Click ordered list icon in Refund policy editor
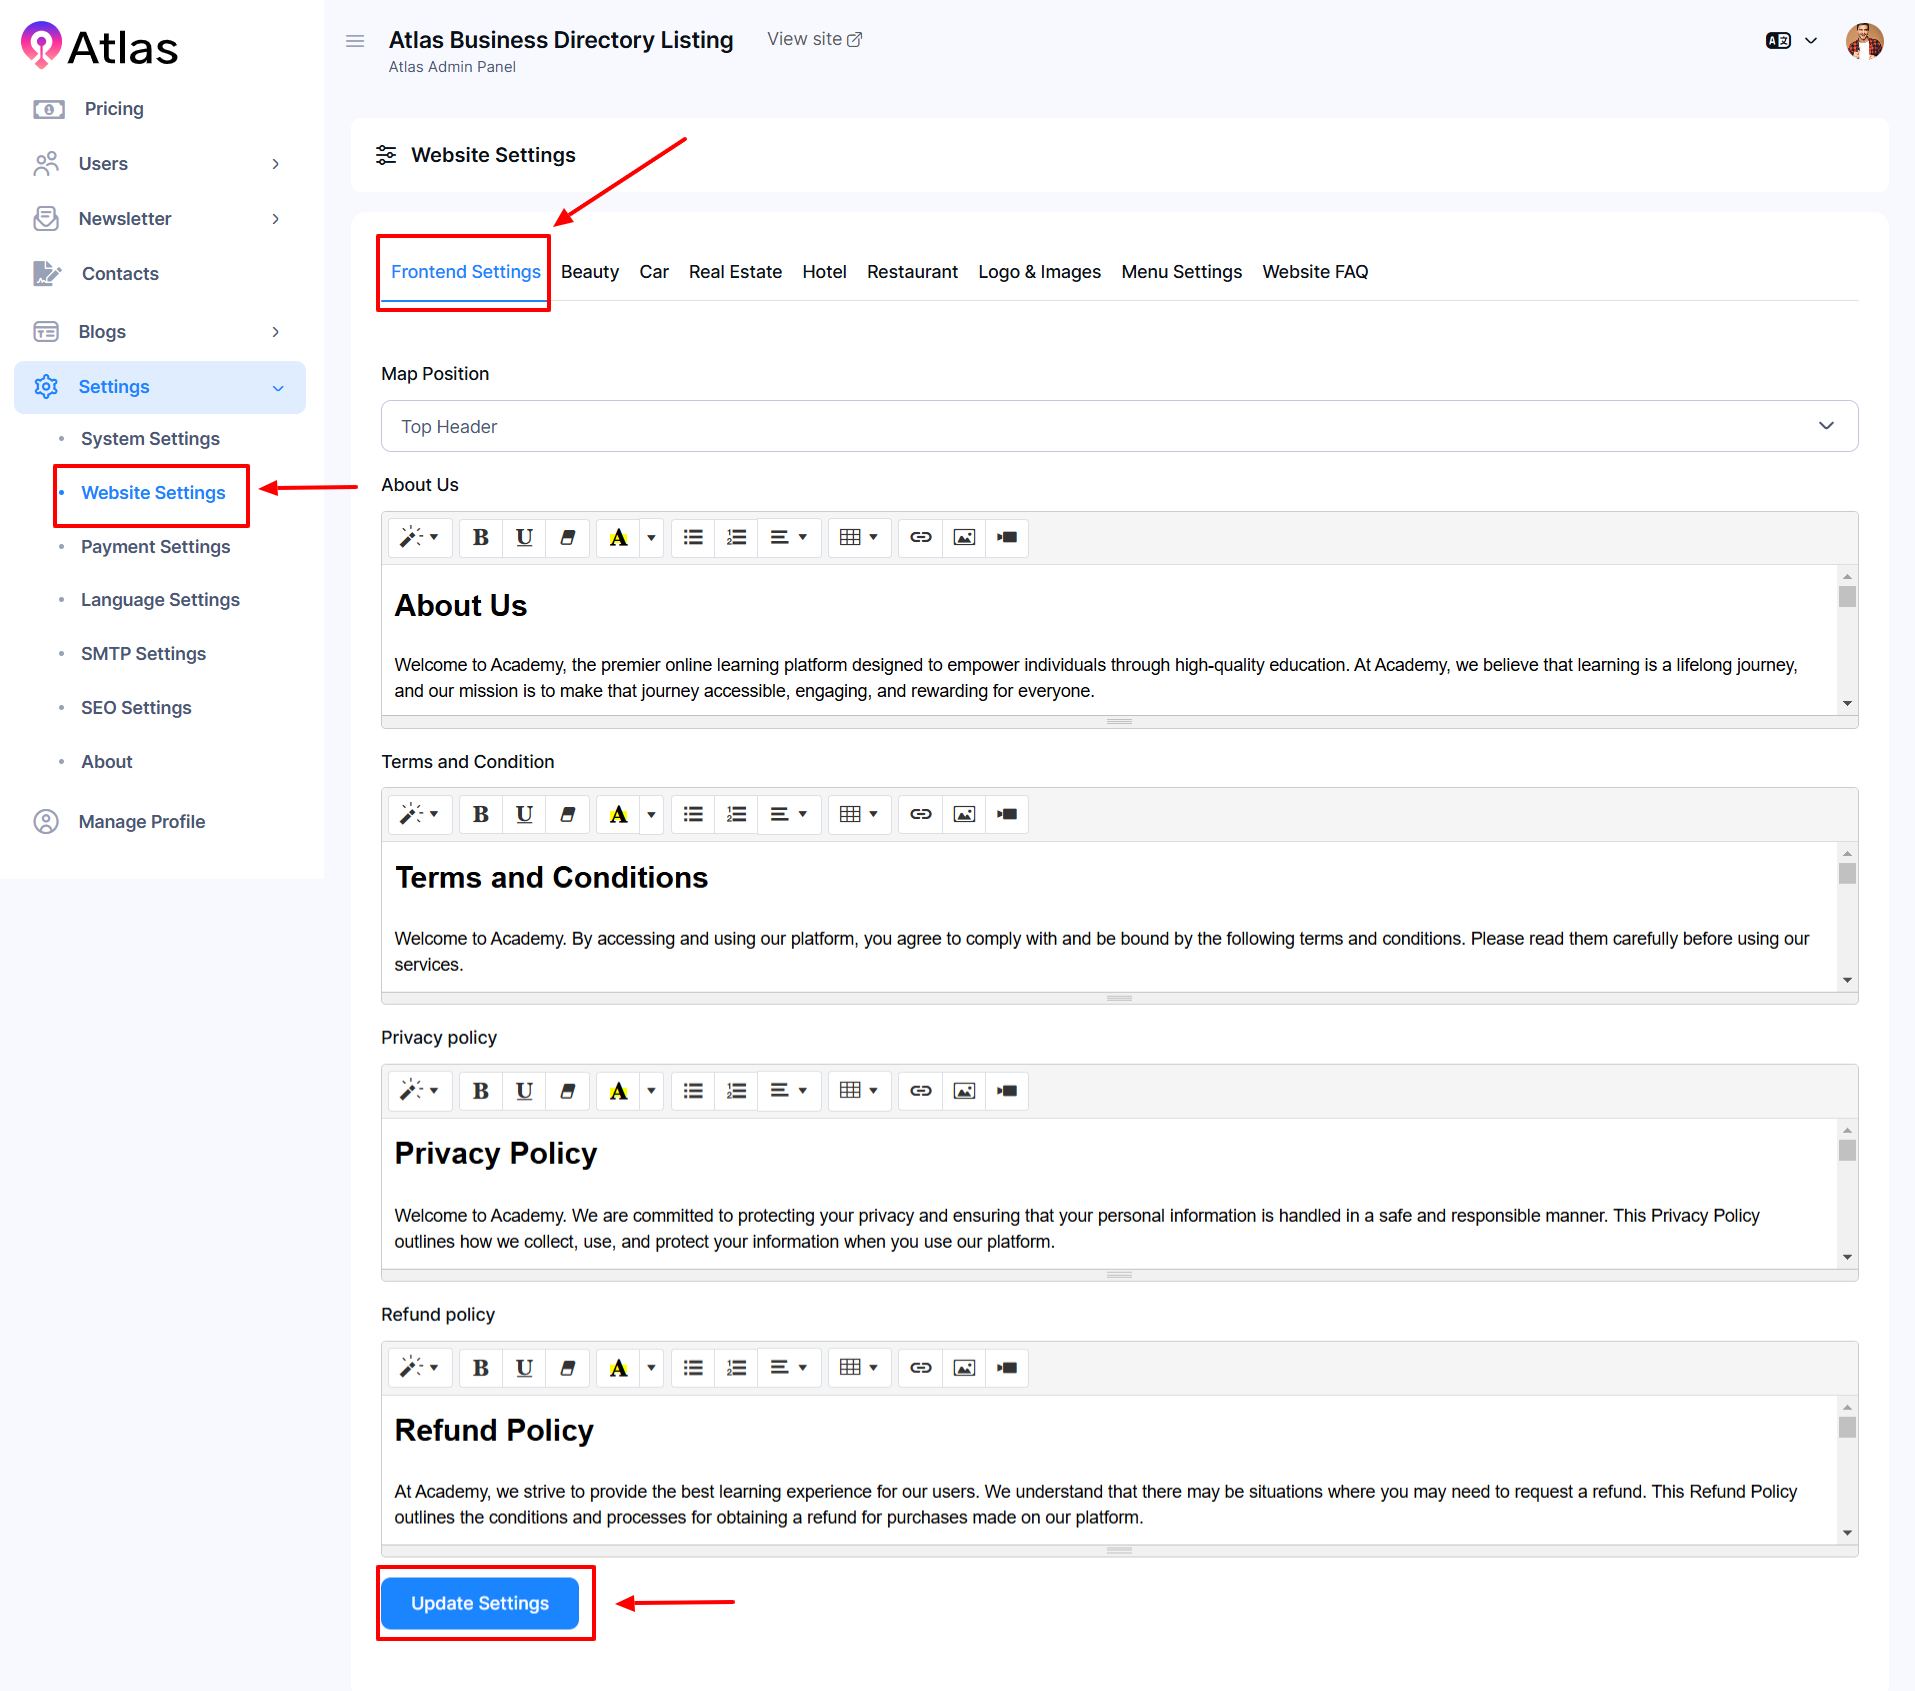This screenshot has width=1915, height=1691. pos(736,1368)
